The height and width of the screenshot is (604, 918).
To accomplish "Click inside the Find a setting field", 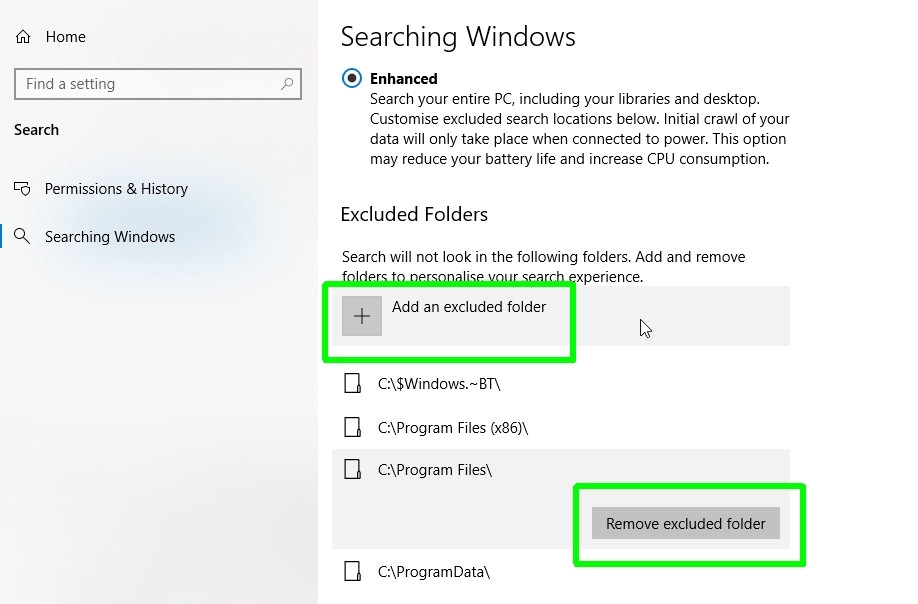I will (x=140, y=84).
